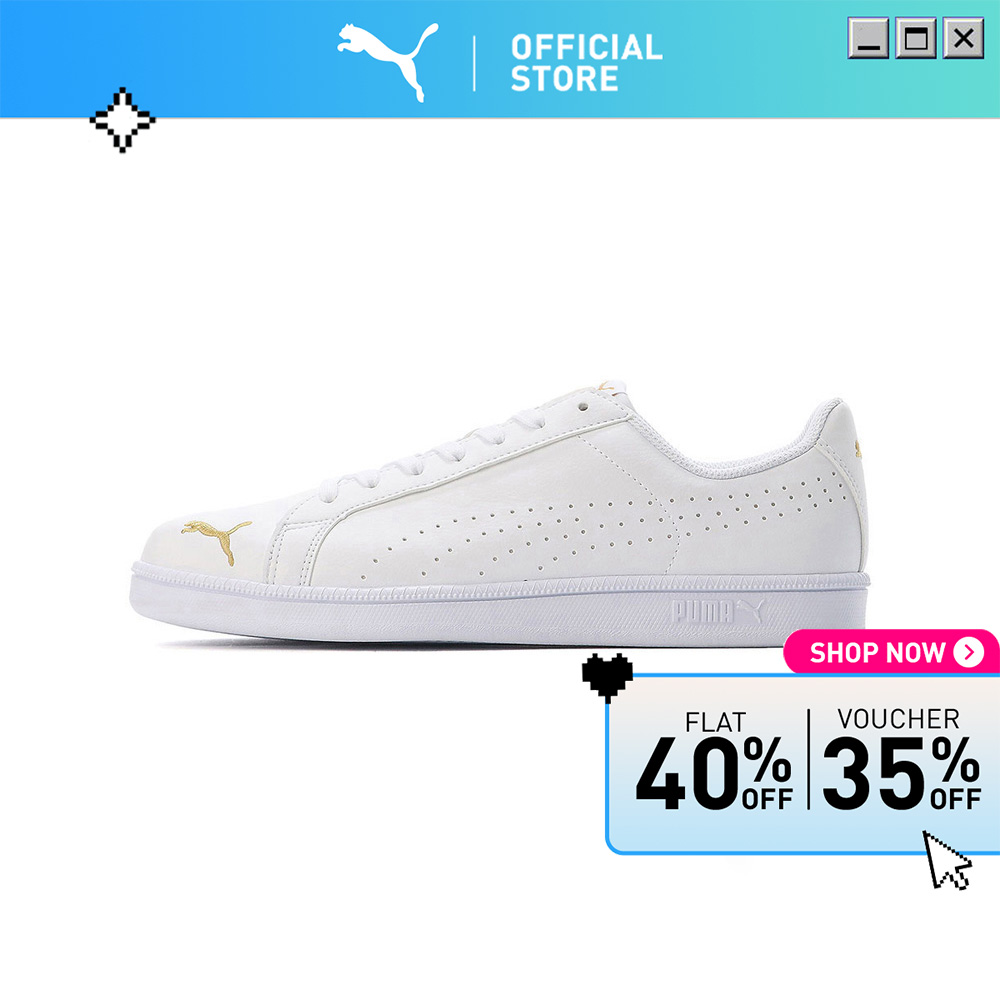
Task: Minimize the retro window
Action: (x=868, y=38)
